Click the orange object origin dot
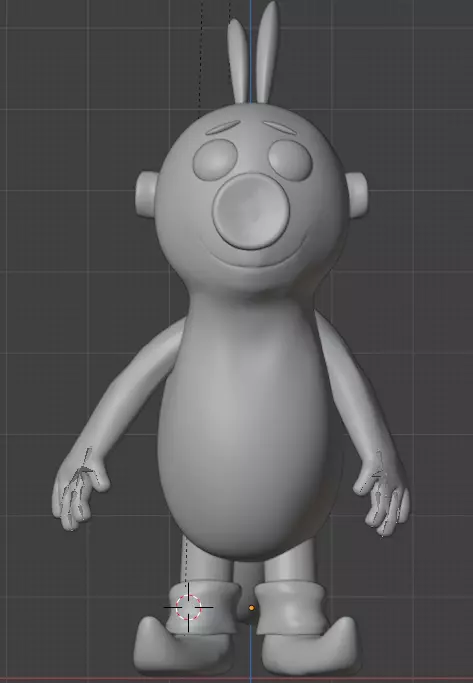 tap(251, 608)
